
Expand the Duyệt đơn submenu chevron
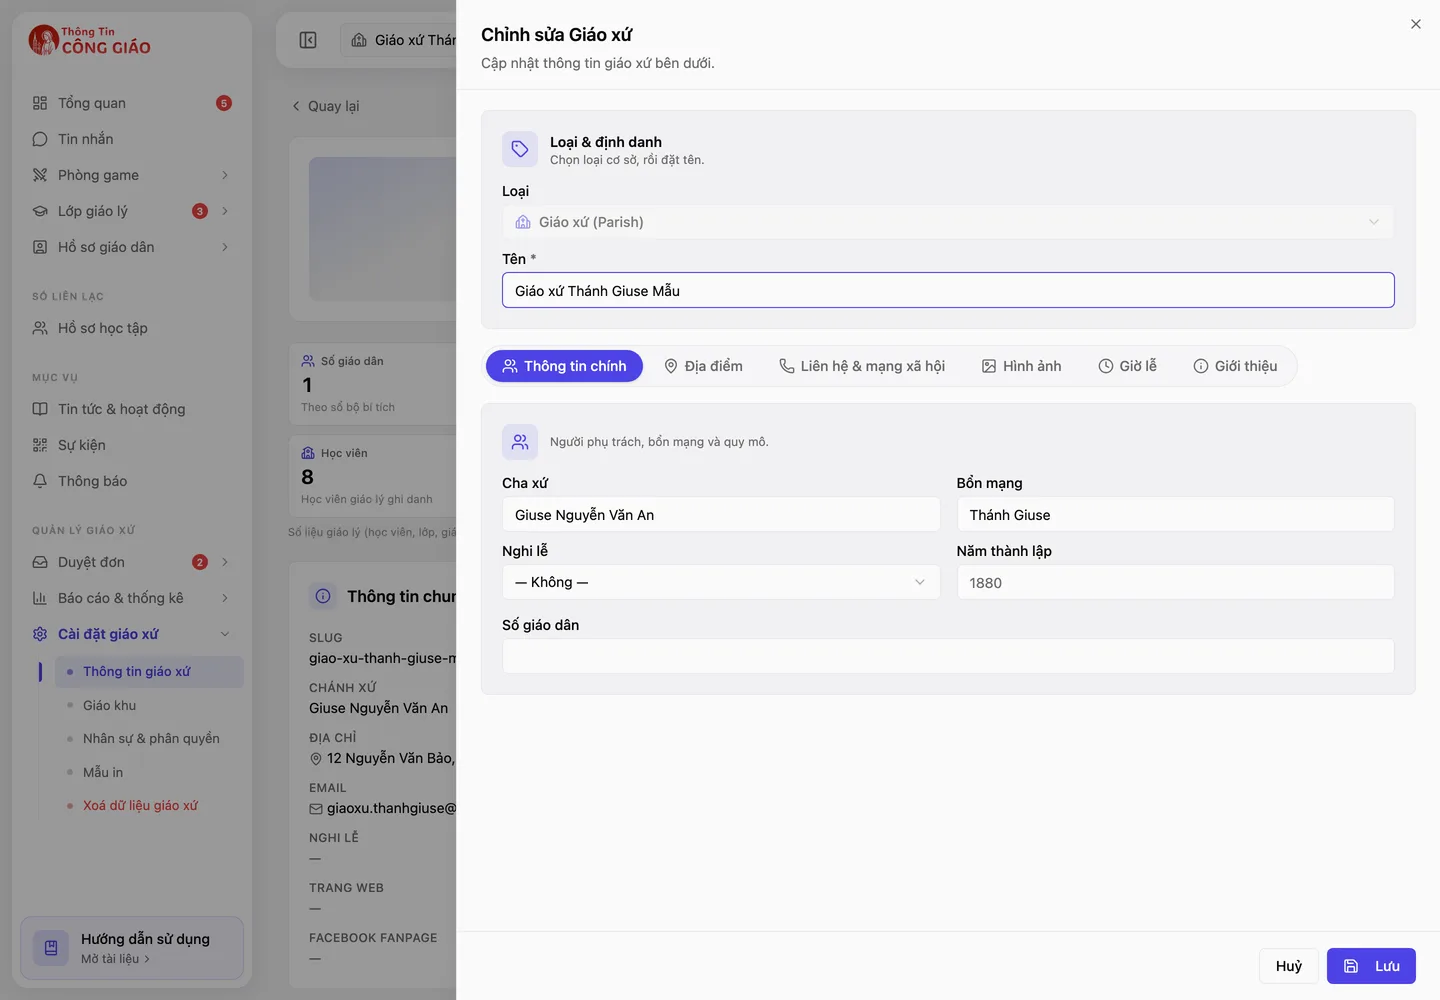pyautogui.click(x=225, y=562)
